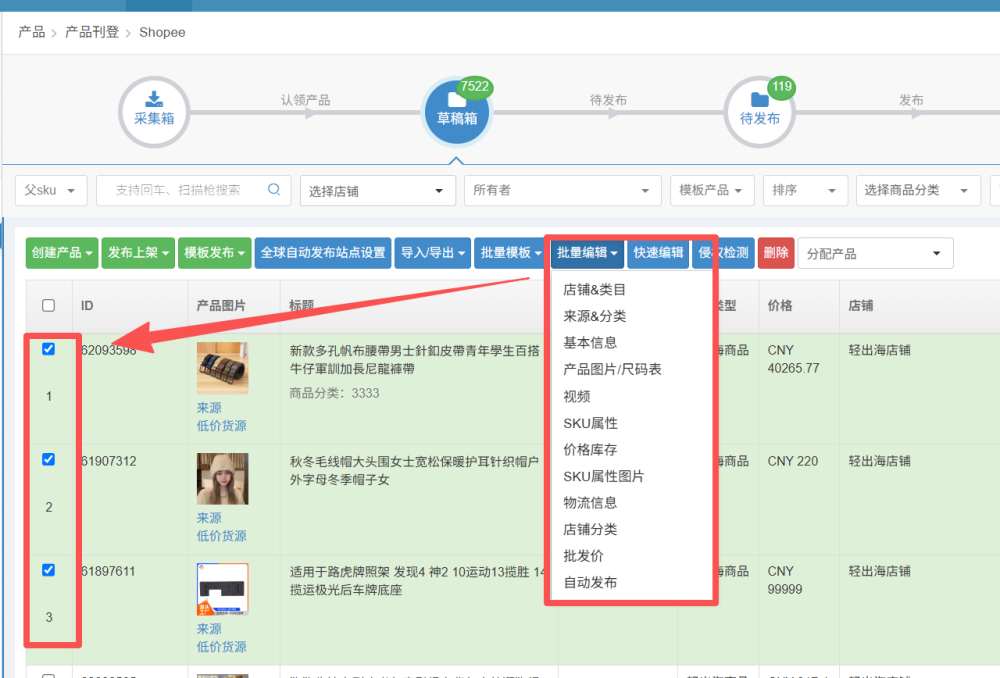Image resolution: width=1000 pixels, height=678 pixels.
Task: Open the 模板产品 dropdown
Action: tap(712, 190)
